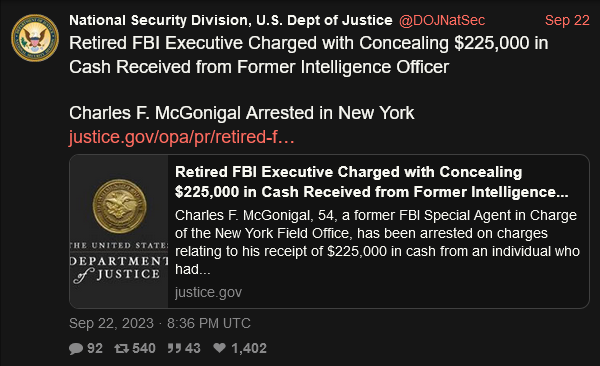Click the justice.gov domain label in the card
Screen dimensions: 600x366
(208, 292)
